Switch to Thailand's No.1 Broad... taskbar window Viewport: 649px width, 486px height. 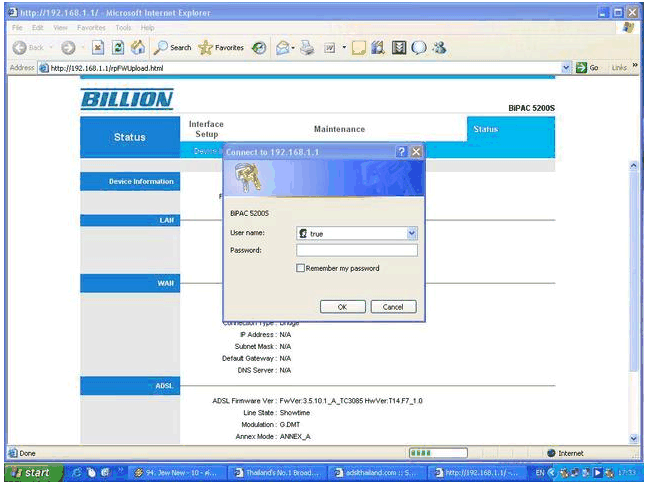[x=277, y=472]
